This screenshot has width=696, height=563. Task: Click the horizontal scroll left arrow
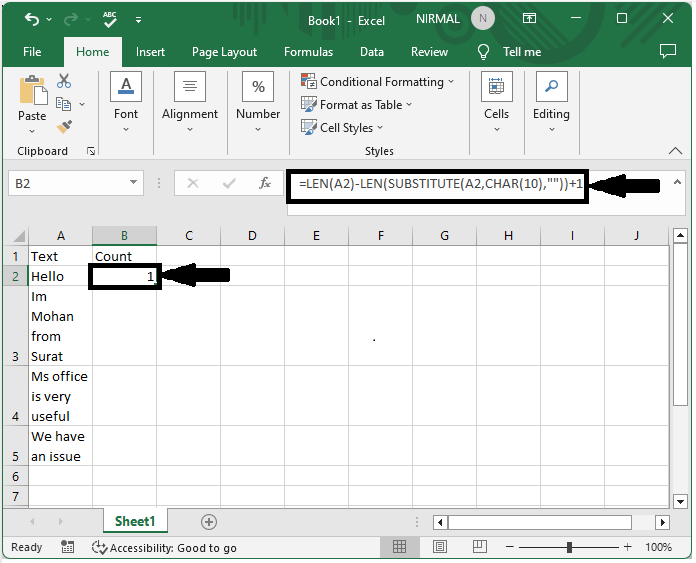[440, 522]
